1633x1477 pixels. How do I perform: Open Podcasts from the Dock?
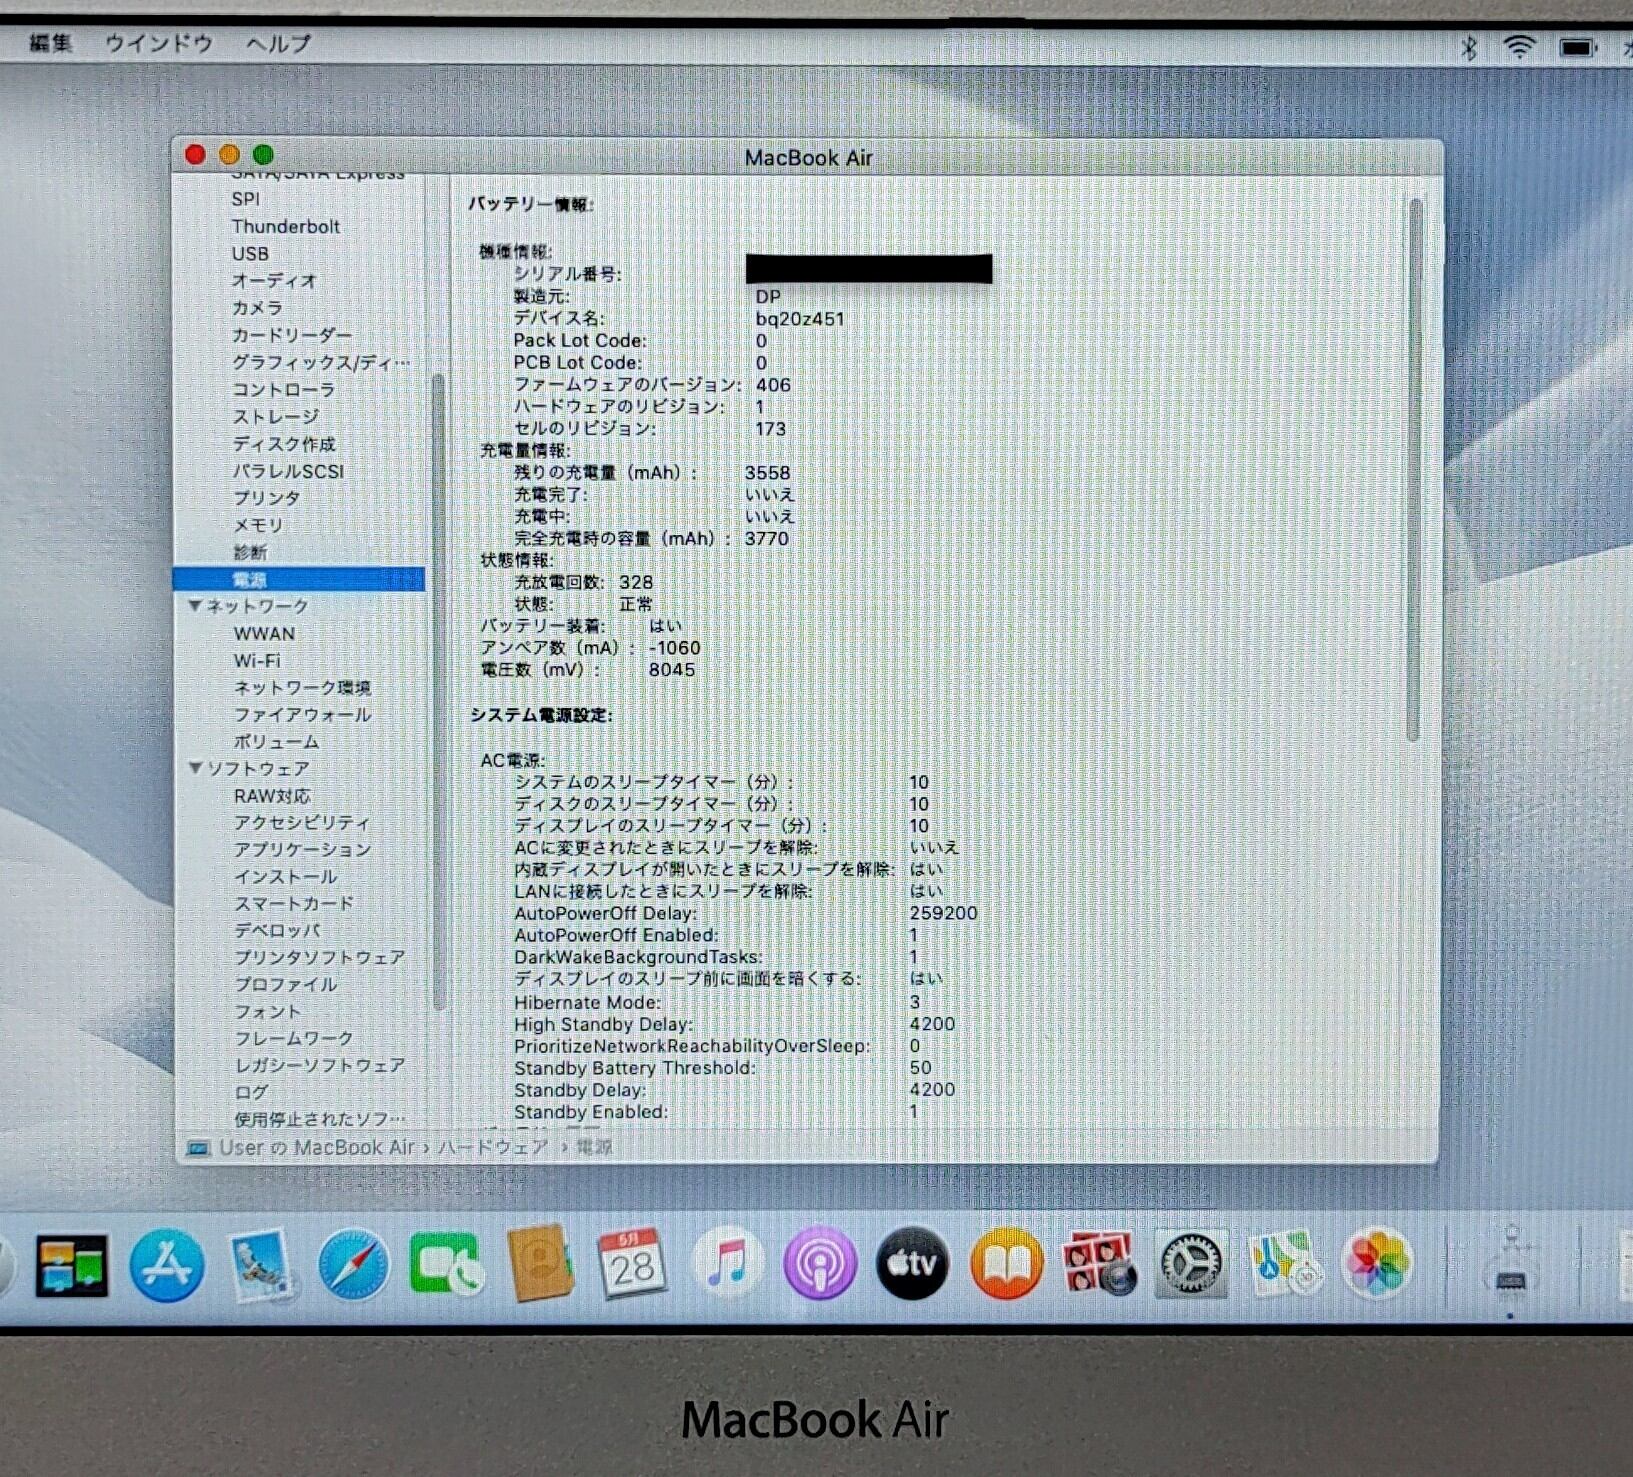[x=819, y=1264]
